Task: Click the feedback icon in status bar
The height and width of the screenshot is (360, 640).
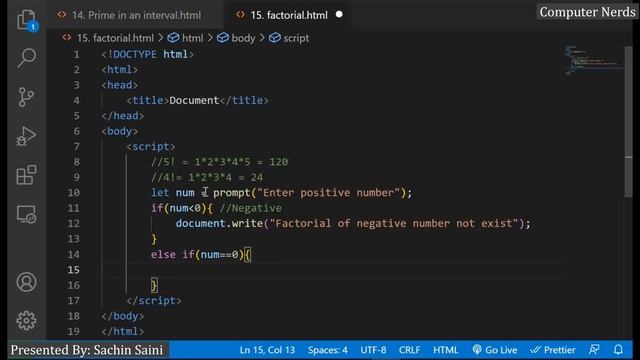Action: pos(594,350)
